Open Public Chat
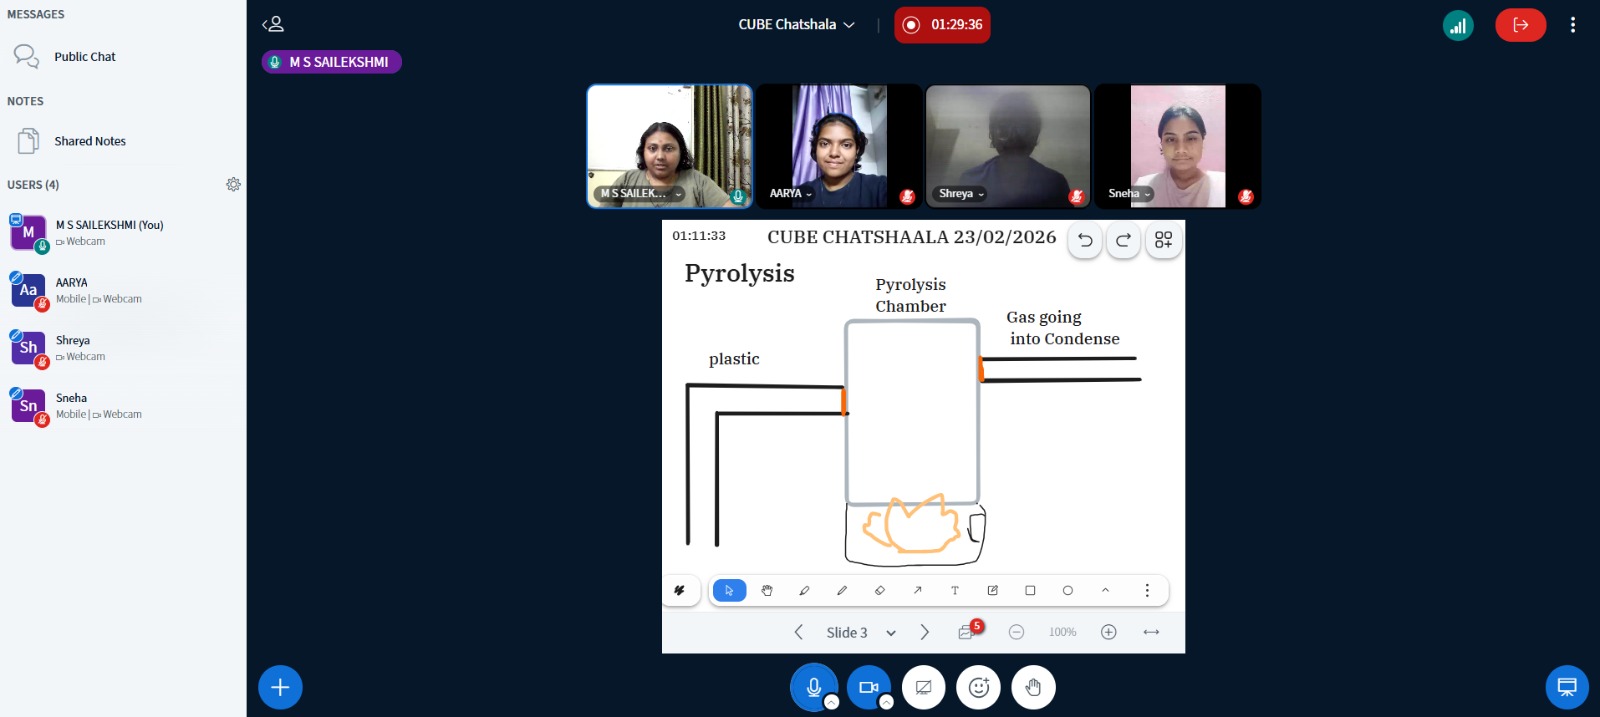 (x=84, y=57)
